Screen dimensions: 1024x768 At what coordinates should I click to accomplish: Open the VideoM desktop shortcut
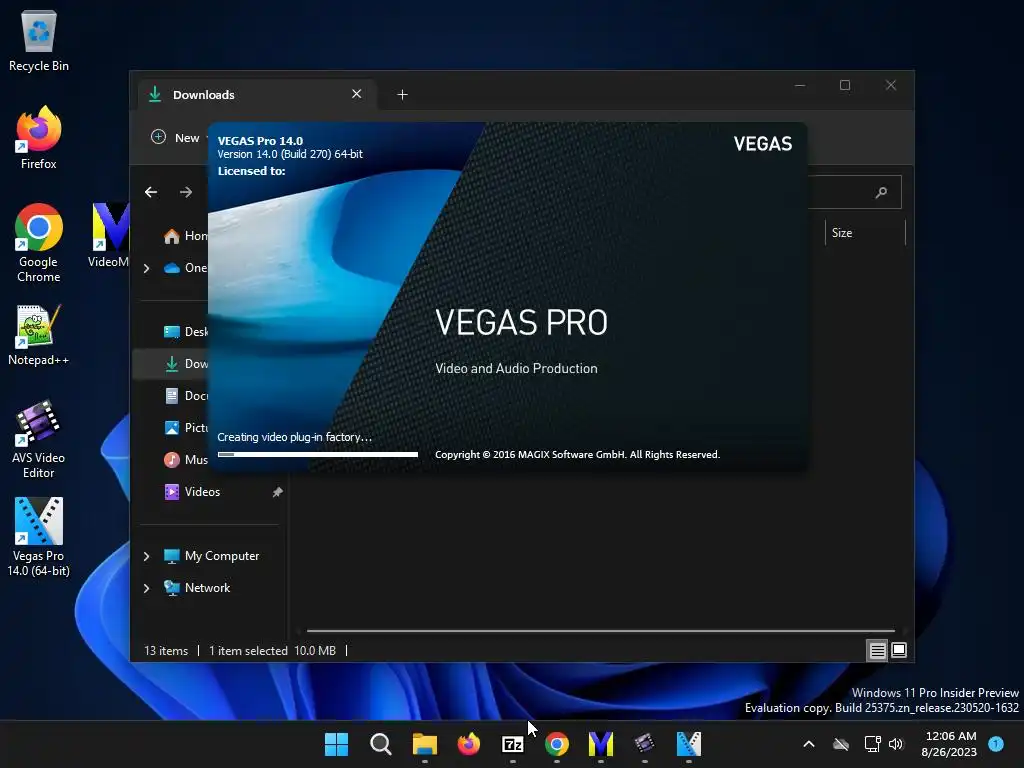(109, 235)
